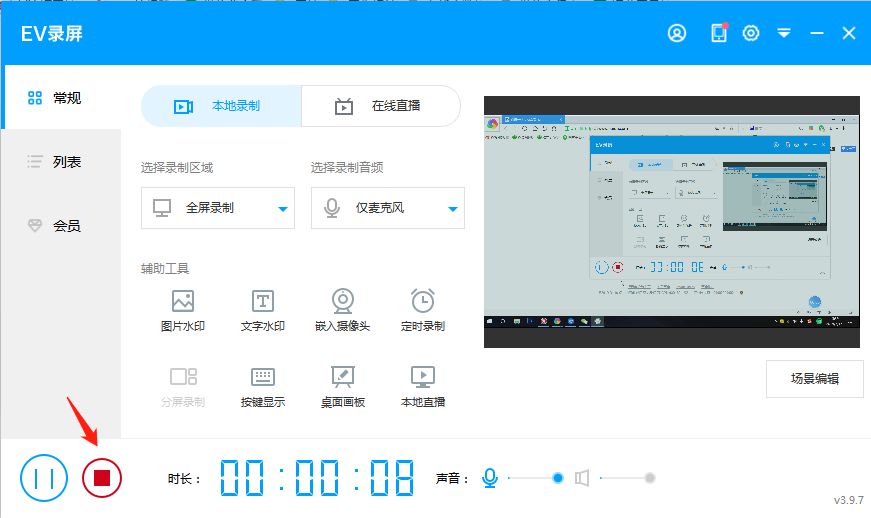Click the 场景编辑 scene edit button
The width and height of the screenshot is (871, 518).
click(x=814, y=378)
